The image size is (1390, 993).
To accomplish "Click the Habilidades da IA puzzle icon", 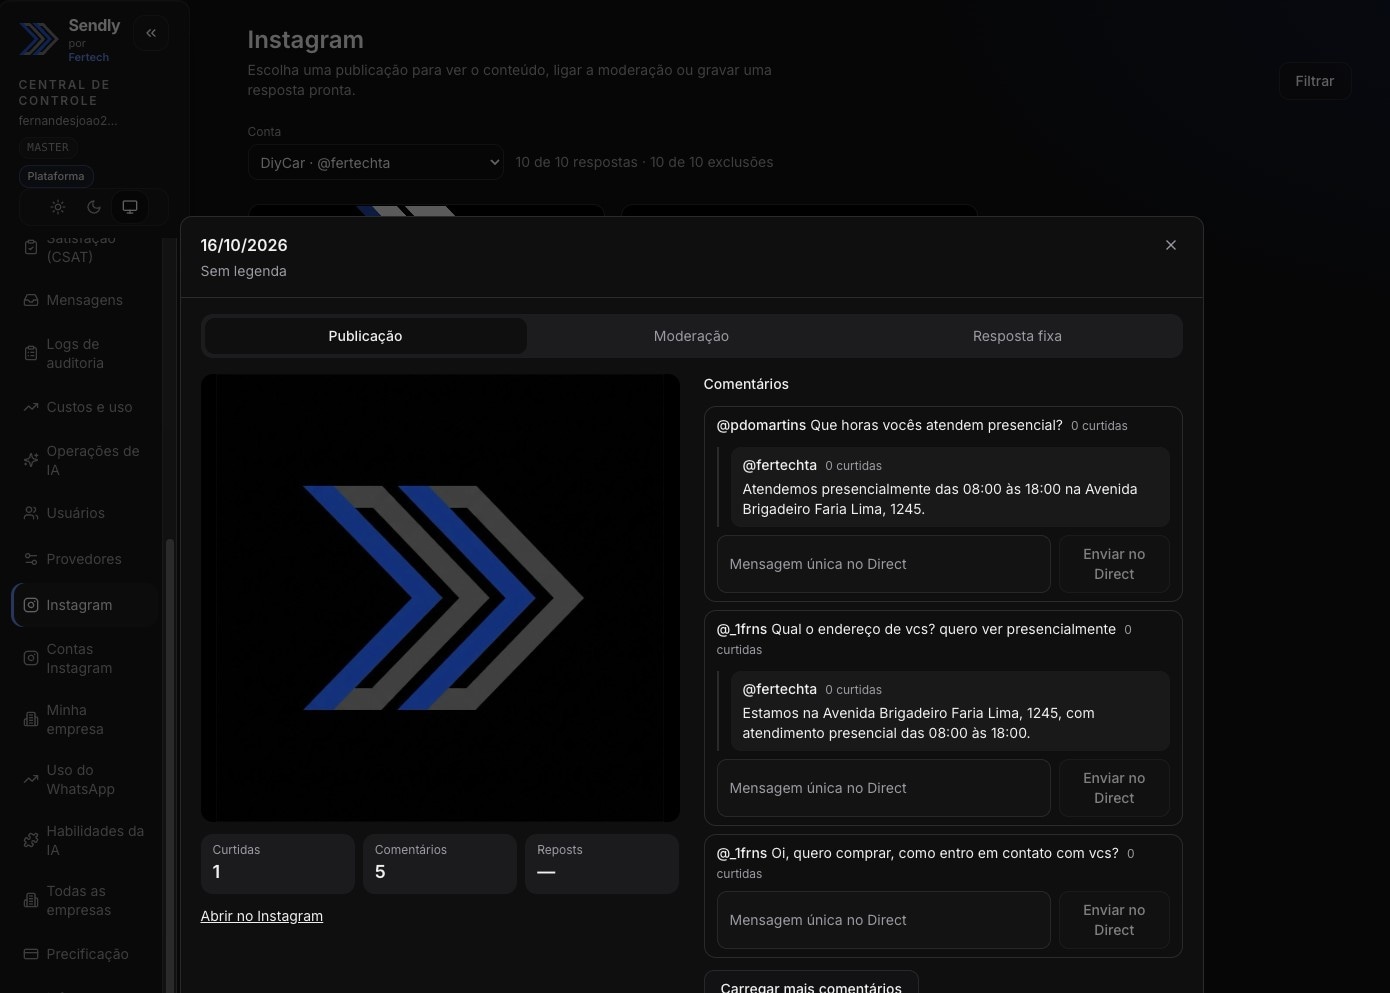I will (x=31, y=840).
